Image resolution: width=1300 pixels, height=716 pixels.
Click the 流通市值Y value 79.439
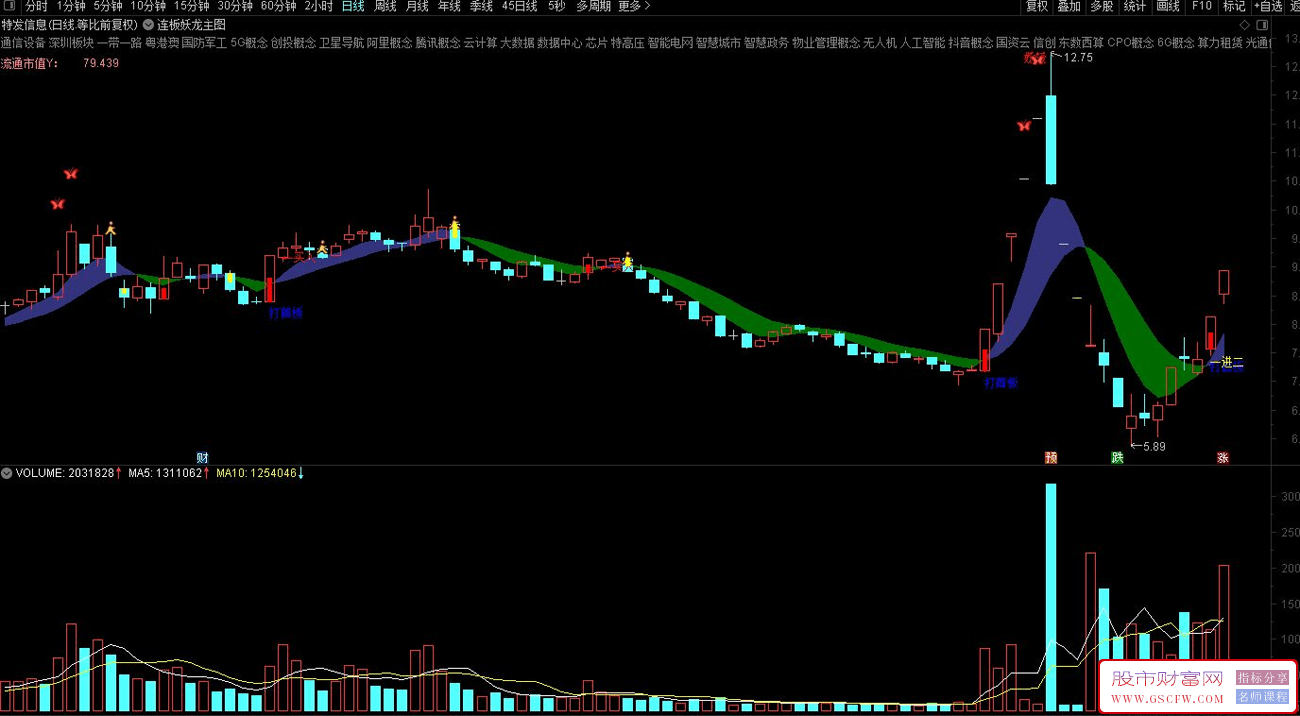click(101, 63)
